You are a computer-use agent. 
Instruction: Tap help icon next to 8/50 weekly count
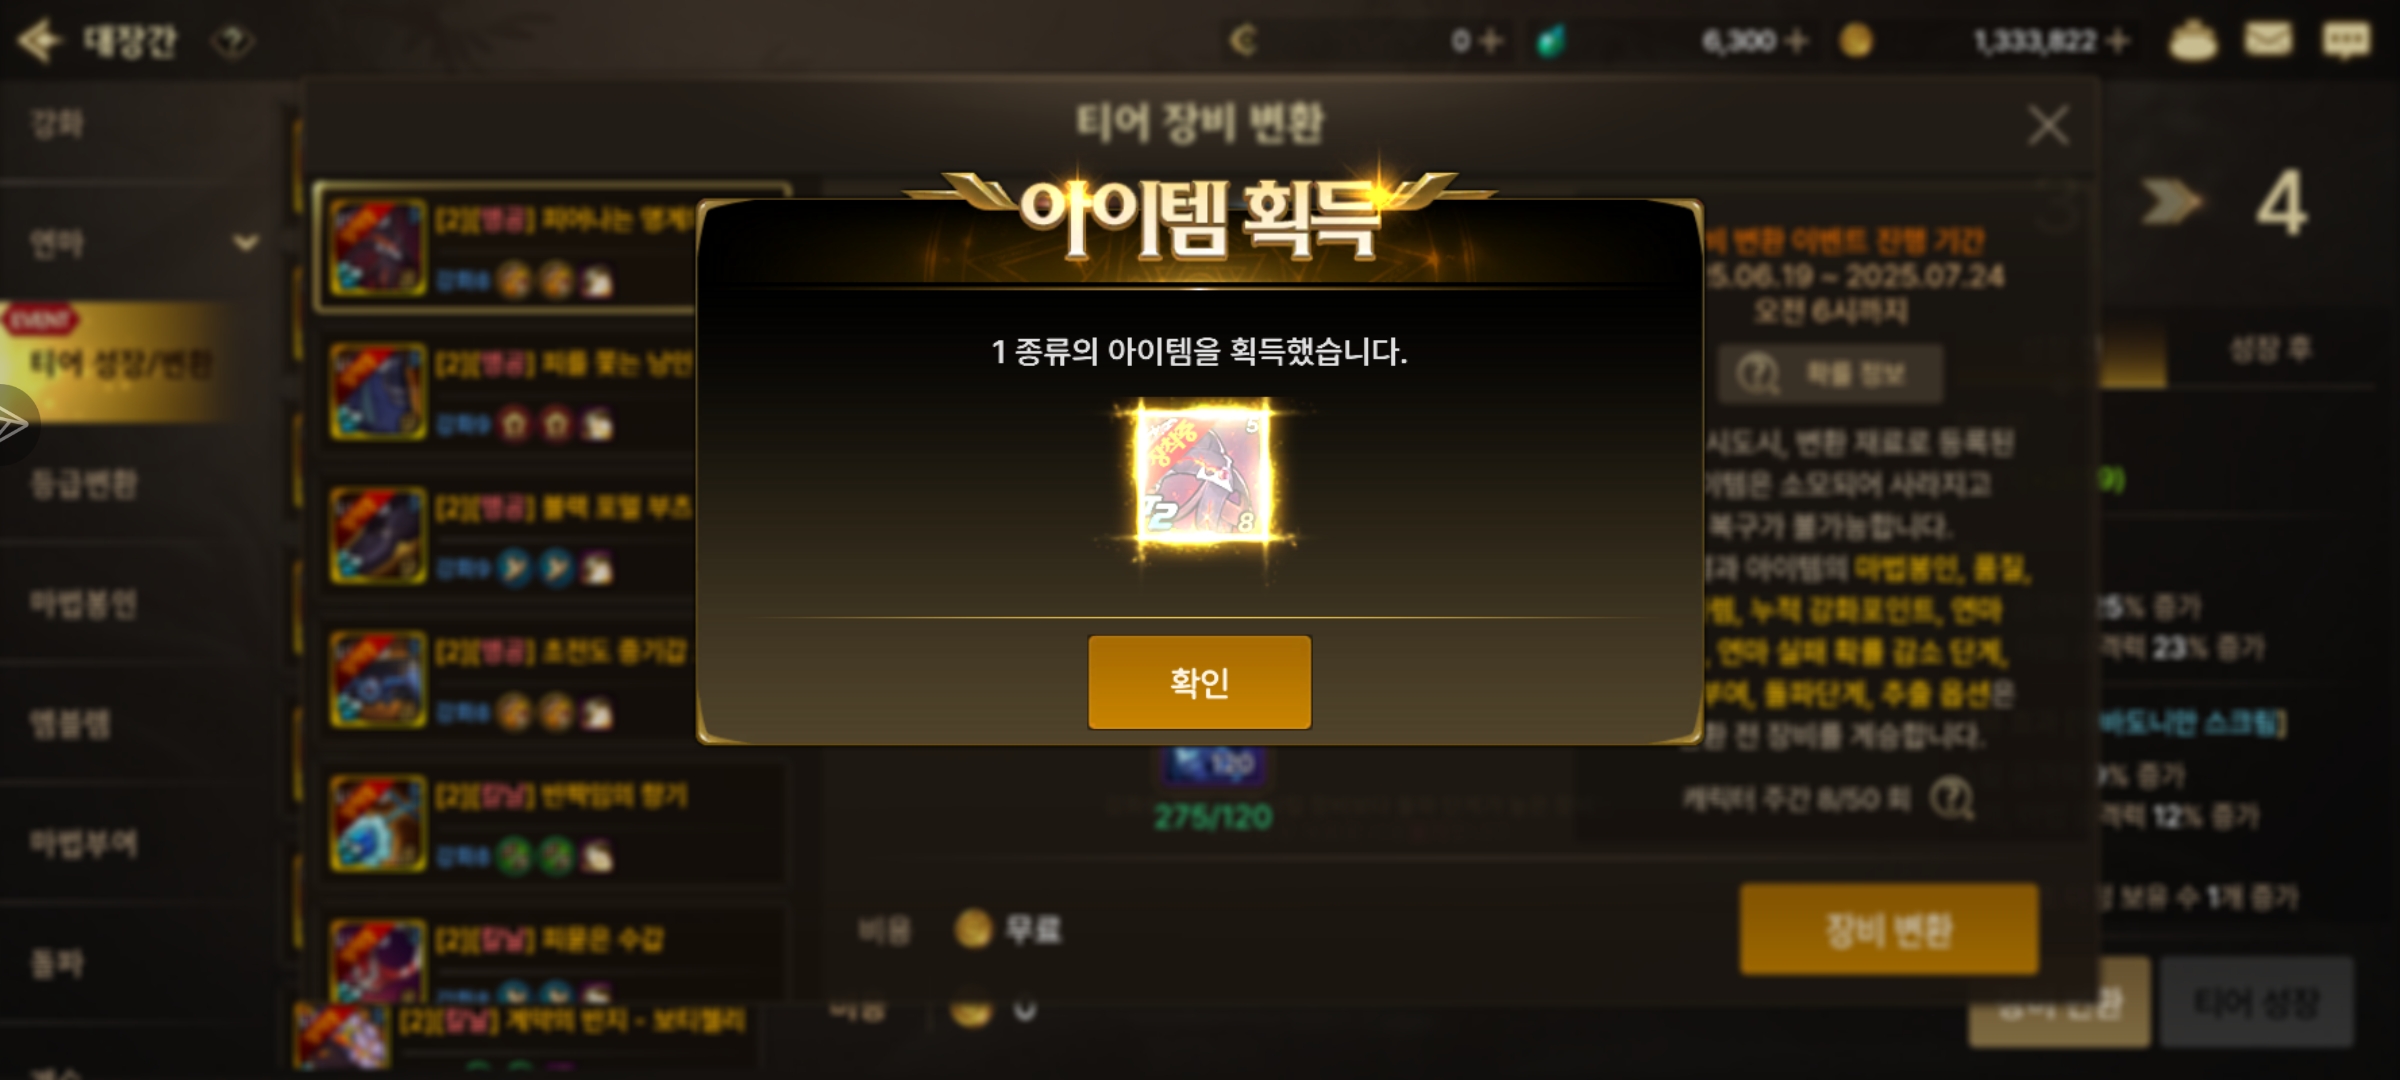(x=1951, y=798)
